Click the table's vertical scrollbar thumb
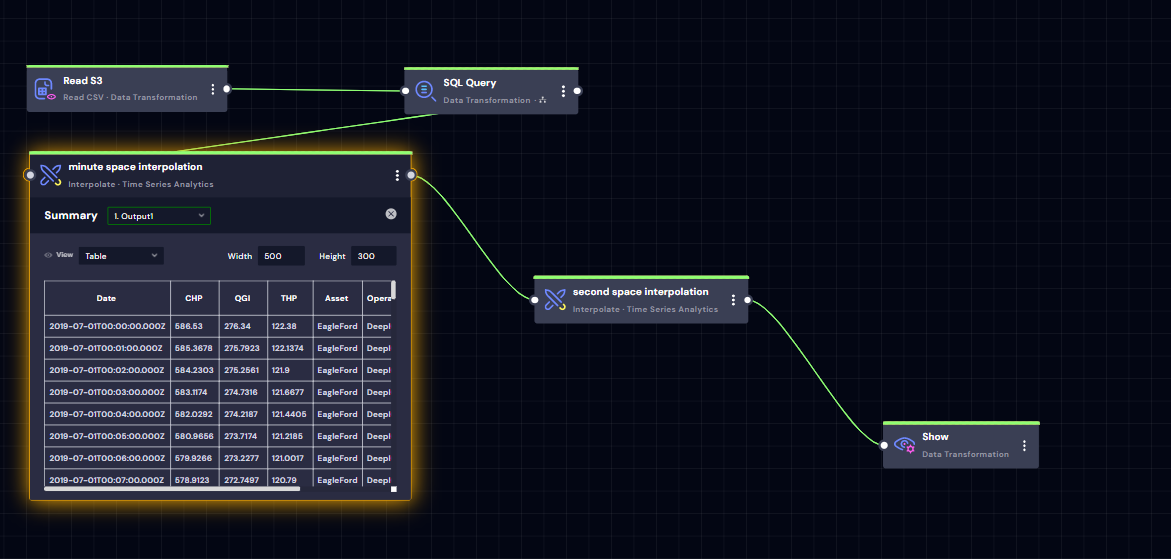Image resolution: width=1171 pixels, height=559 pixels. [x=394, y=290]
